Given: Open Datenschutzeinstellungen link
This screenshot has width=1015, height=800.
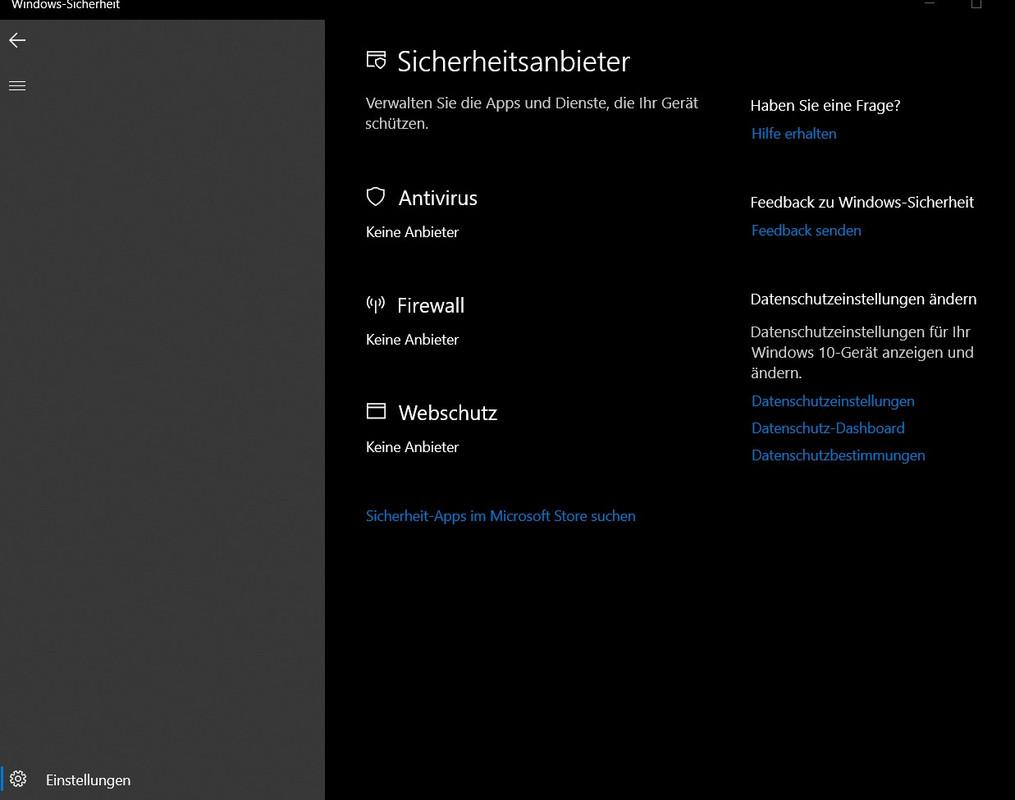Looking at the screenshot, I should (832, 401).
